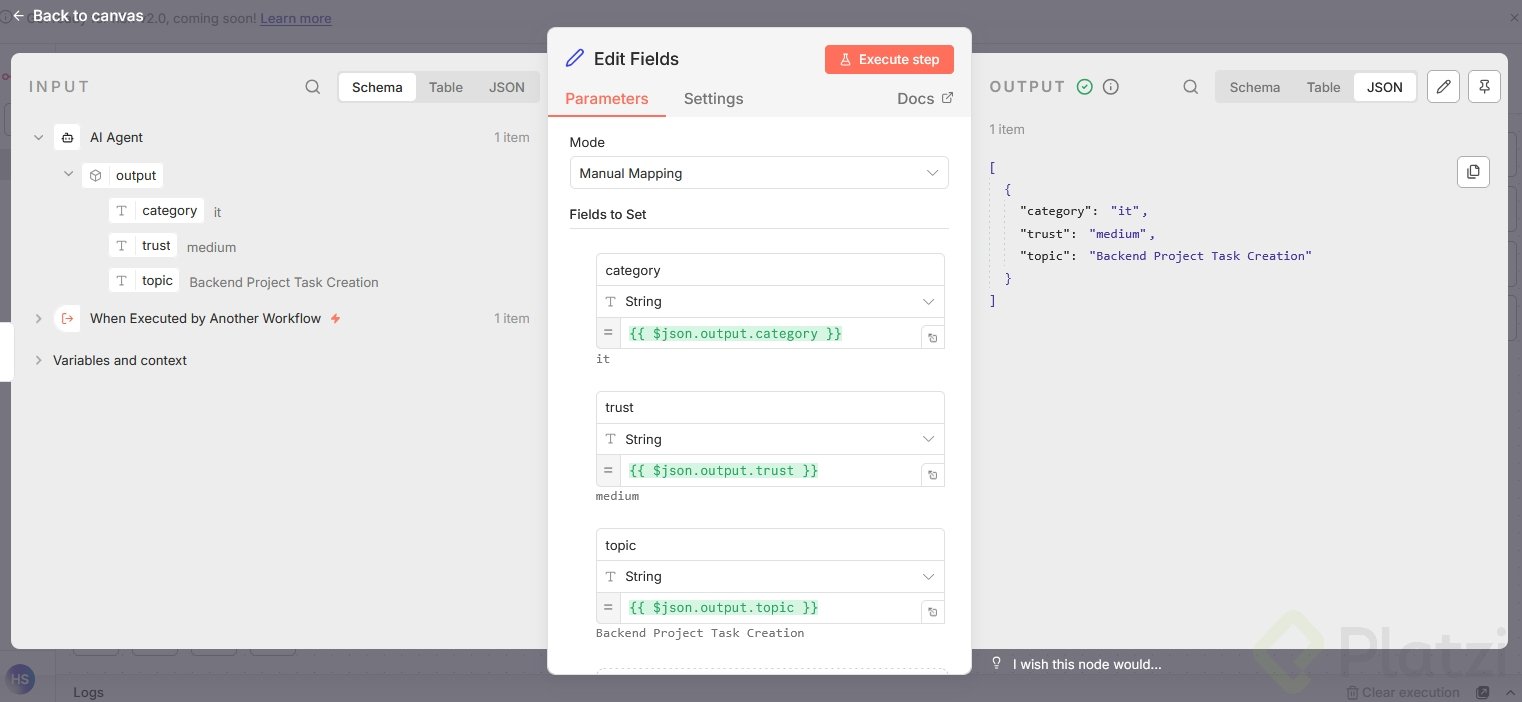Click the green success checkmark icon
The height and width of the screenshot is (702, 1522).
[x=1085, y=87]
